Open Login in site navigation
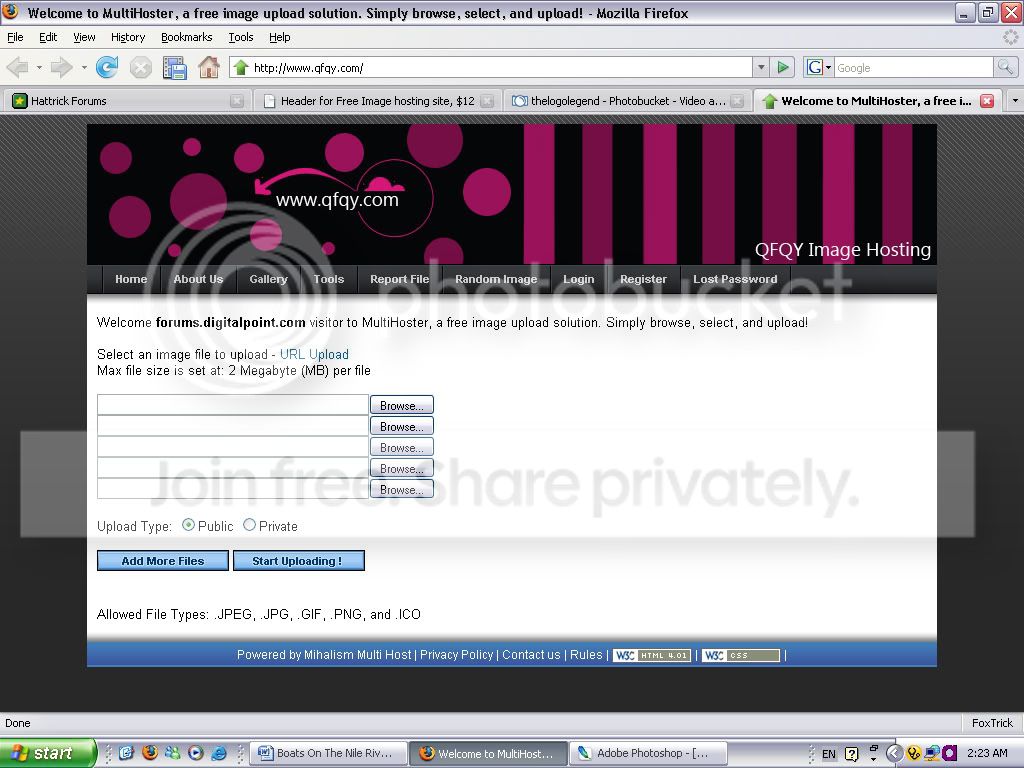This screenshot has width=1024, height=768. (579, 279)
